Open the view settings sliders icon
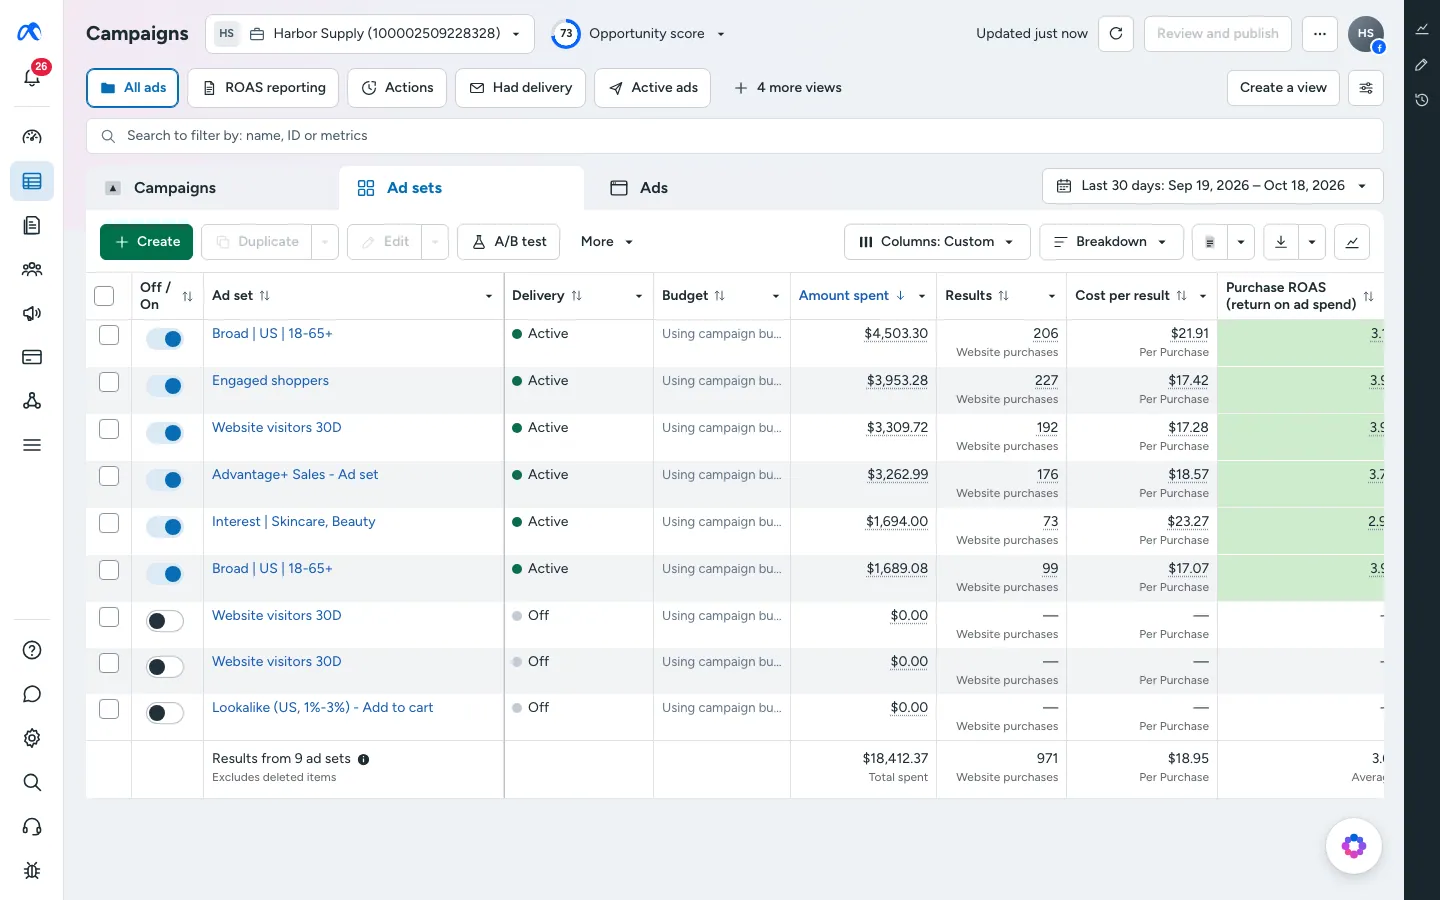This screenshot has height=900, width=1440. point(1366,88)
